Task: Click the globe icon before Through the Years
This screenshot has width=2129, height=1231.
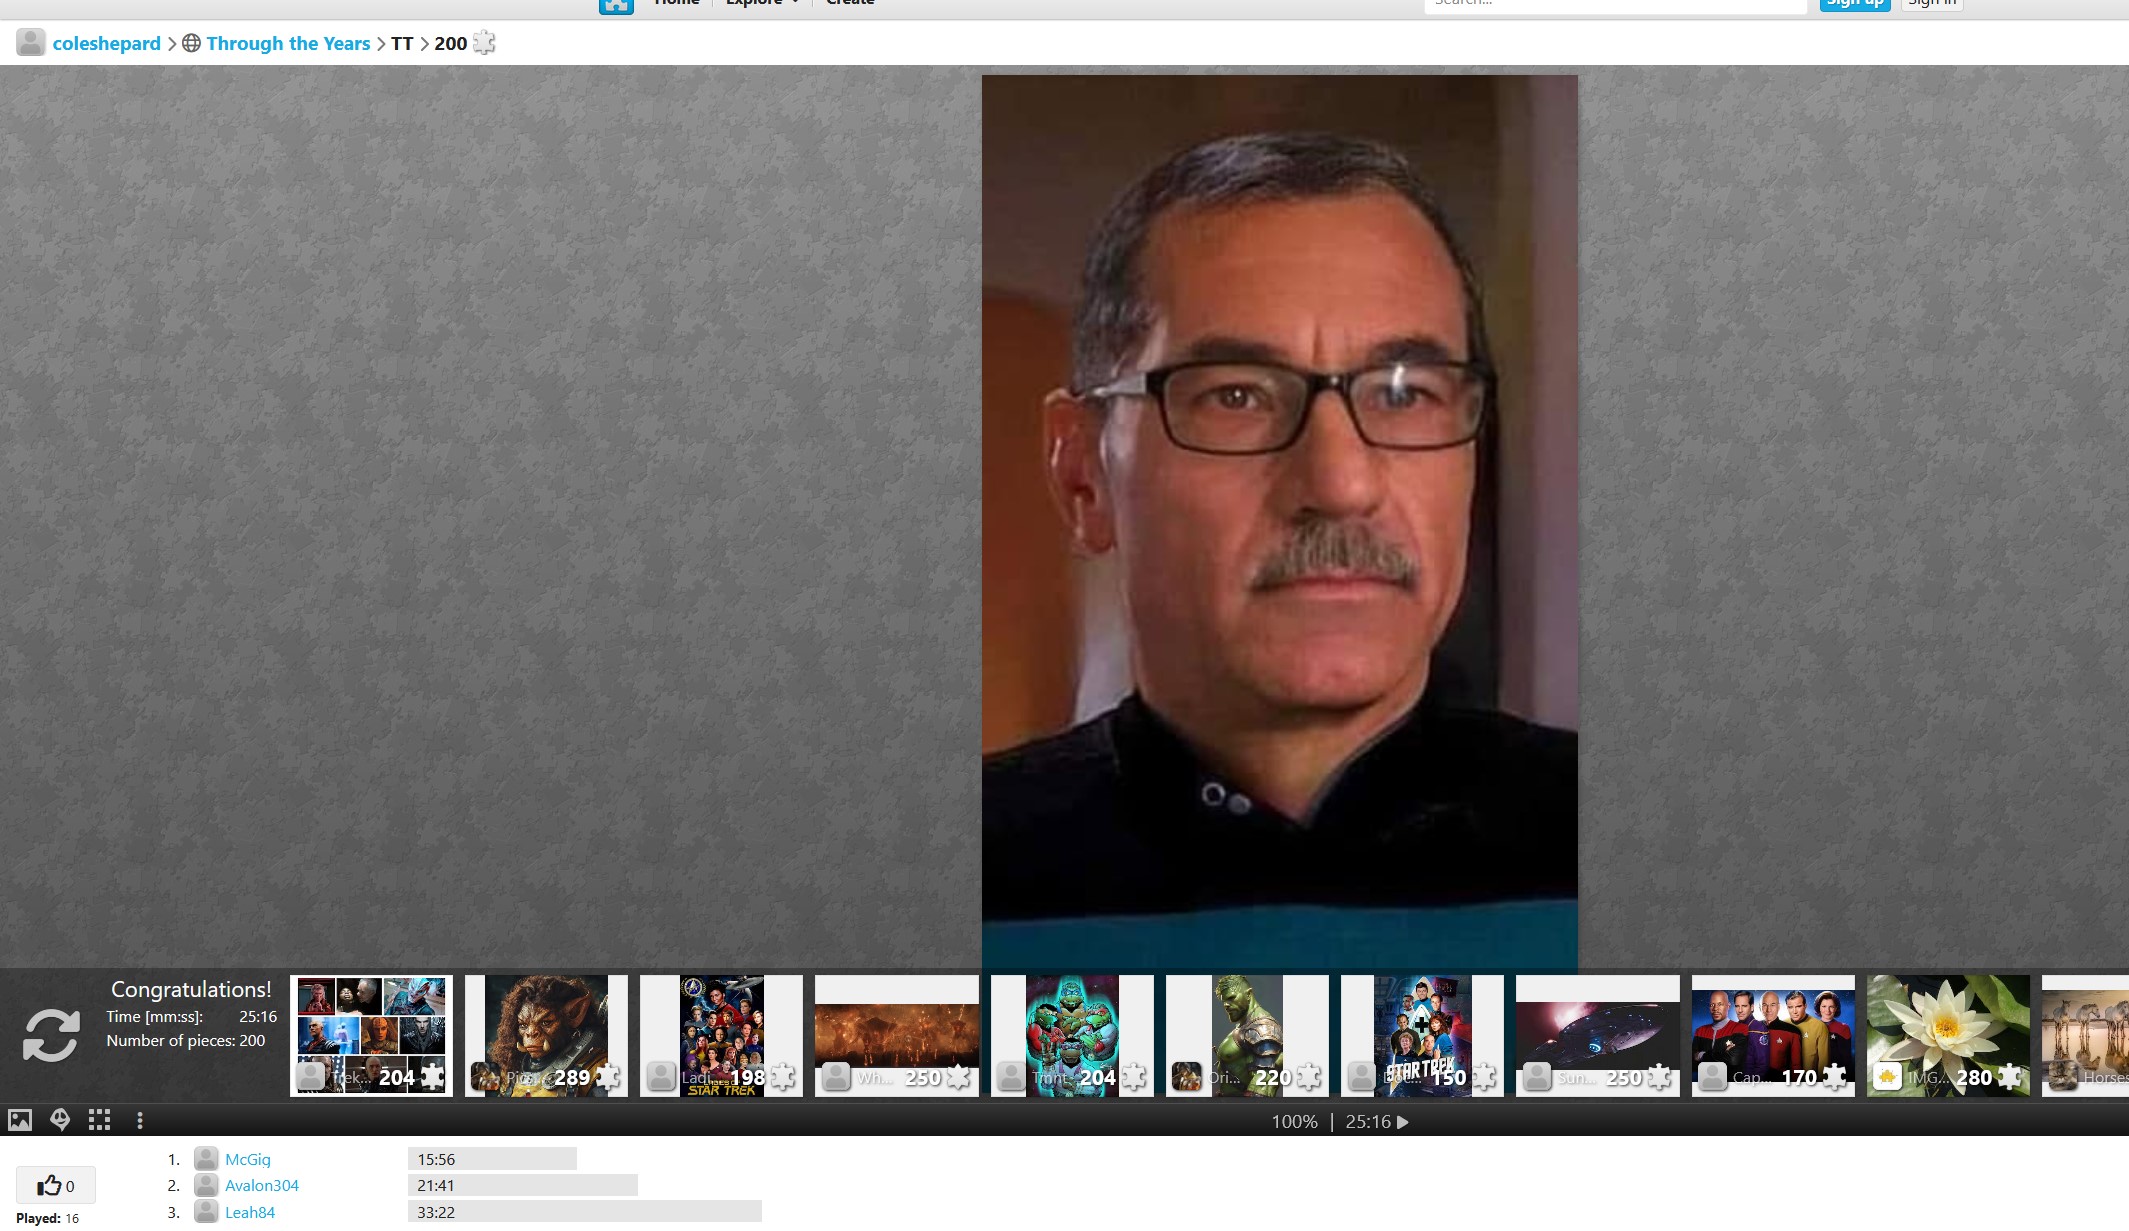Action: tap(191, 43)
